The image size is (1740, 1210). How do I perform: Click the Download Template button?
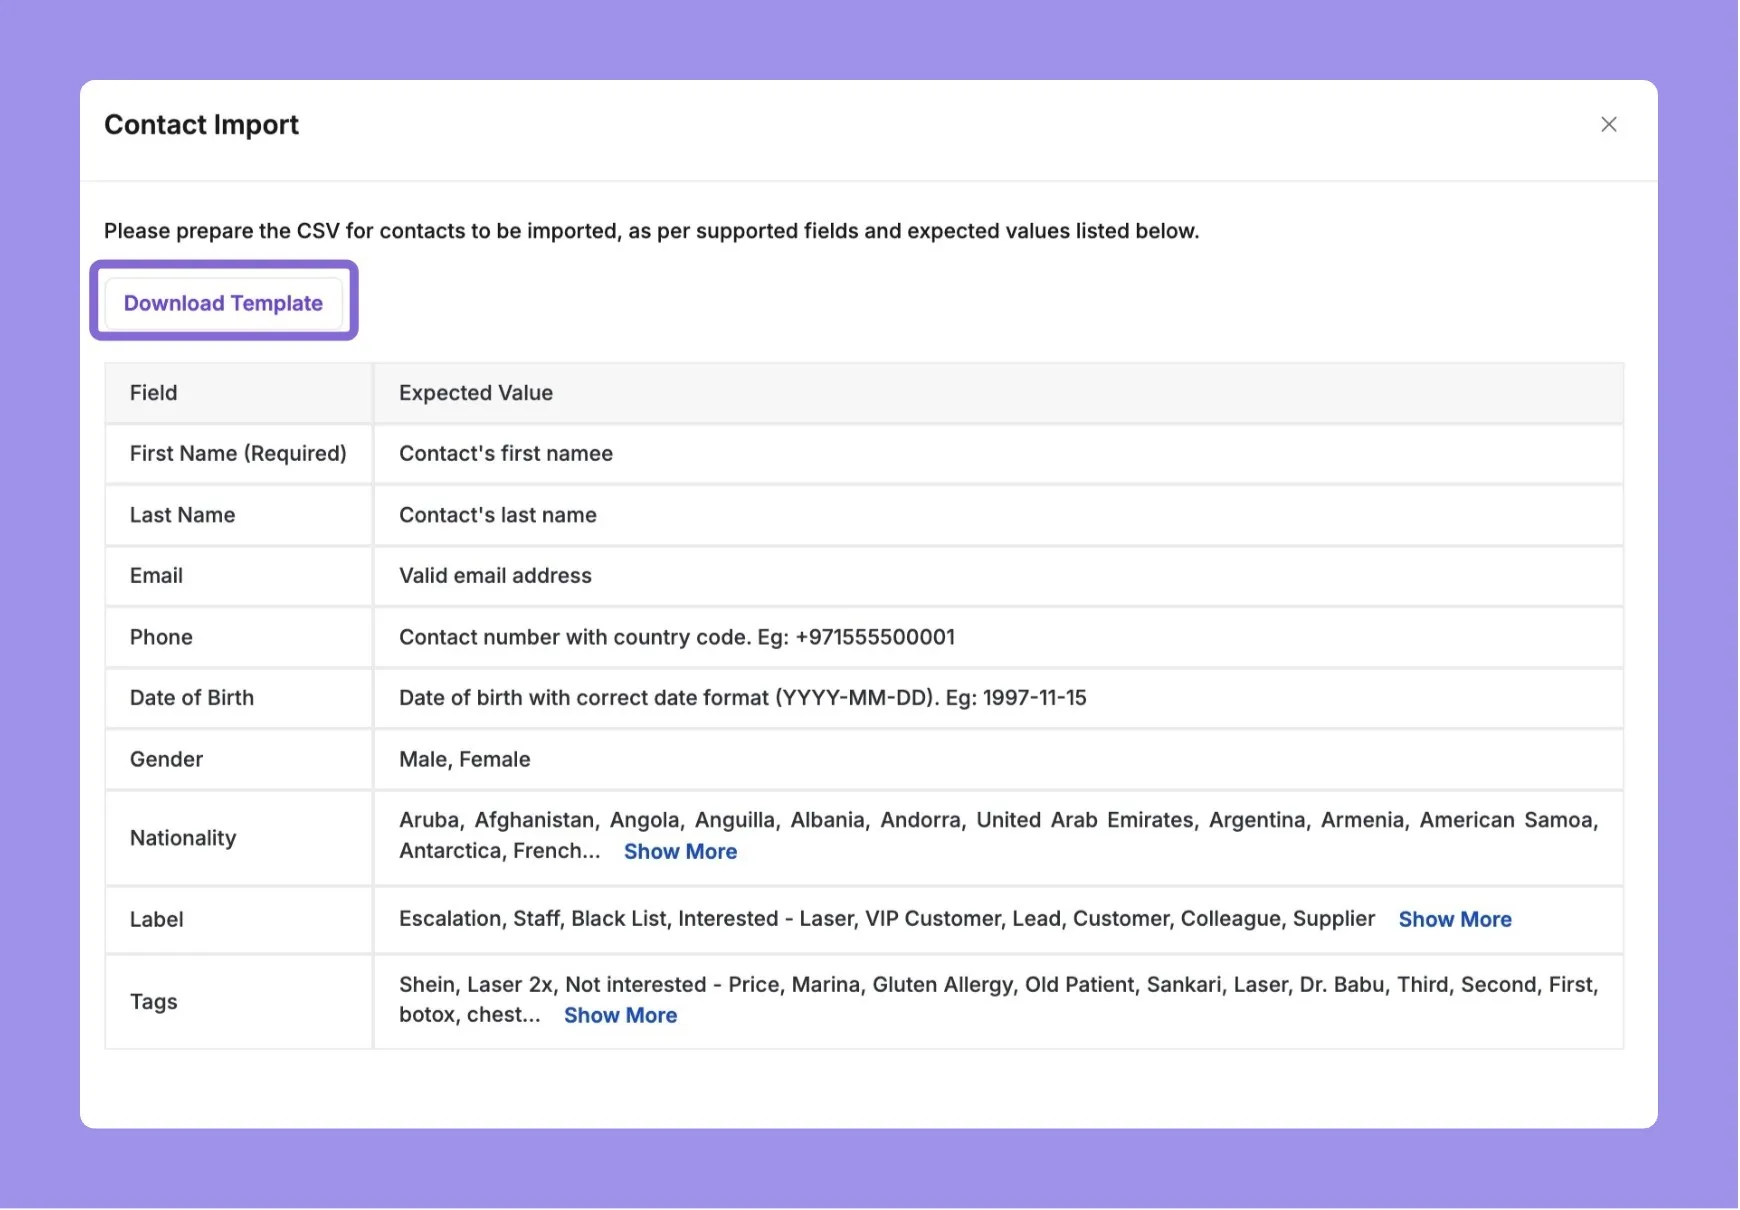click(x=223, y=303)
